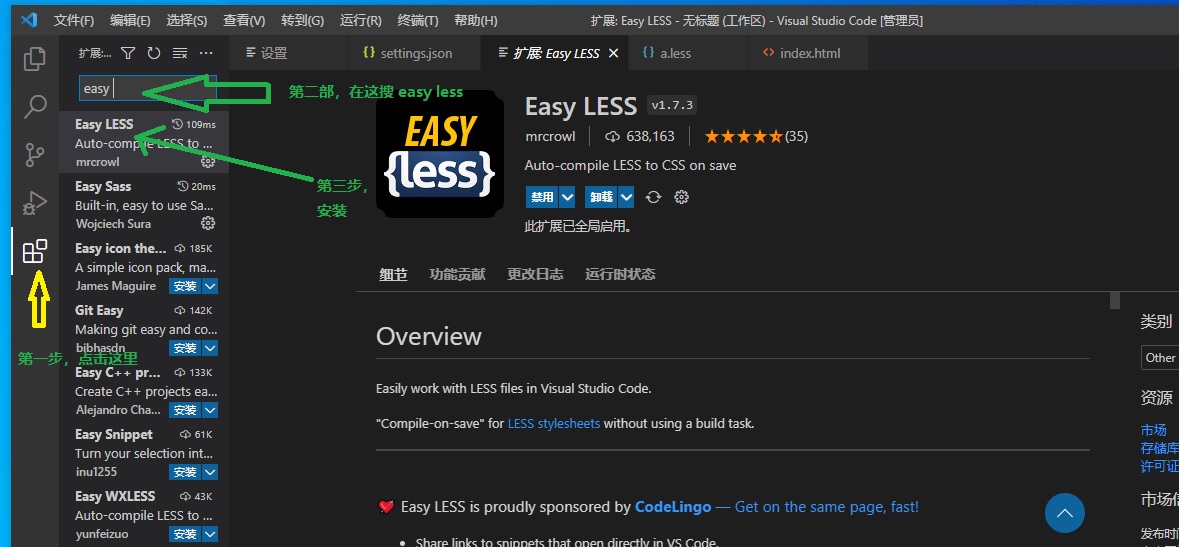Click the VS Code logo in title bar
1179x547 pixels.
(x=29, y=20)
